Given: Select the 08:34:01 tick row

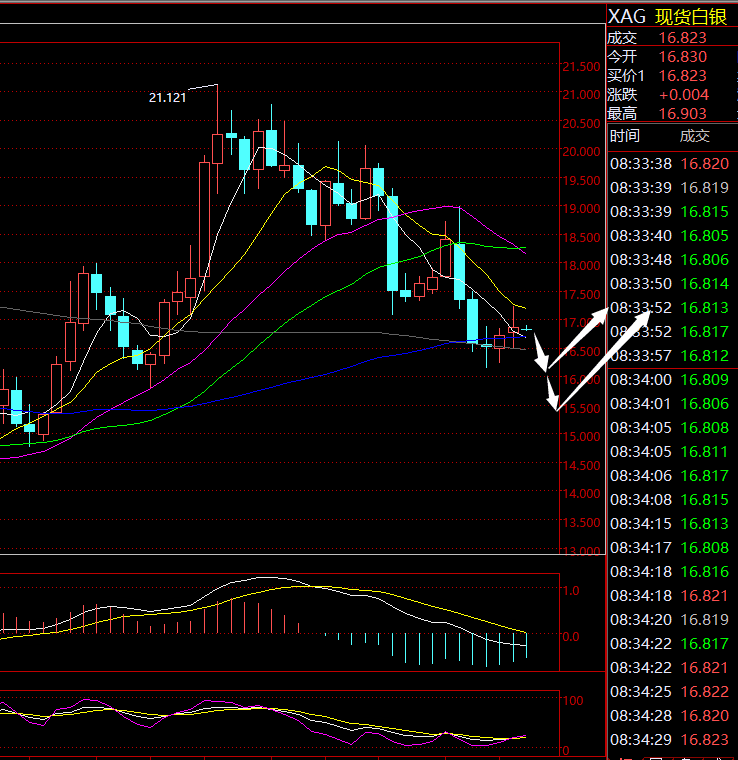Looking at the screenshot, I should point(669,404).
